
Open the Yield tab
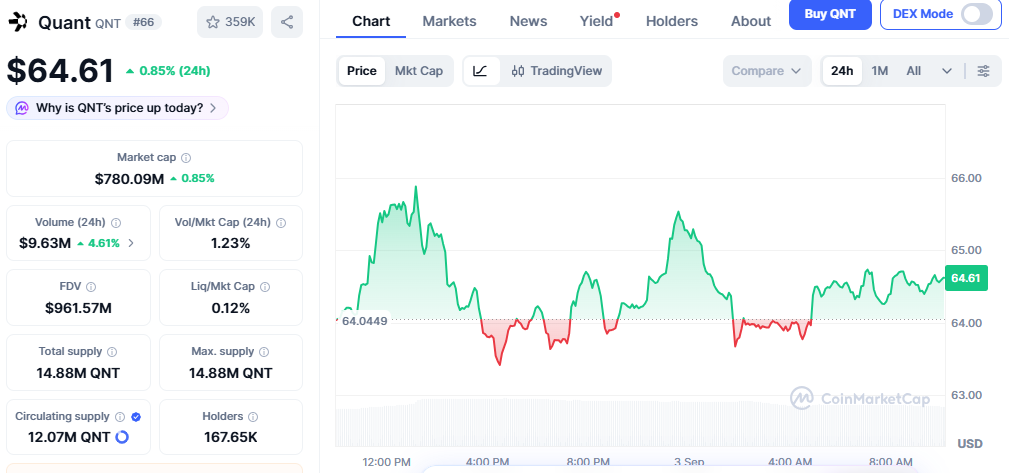tap(597, 21)
